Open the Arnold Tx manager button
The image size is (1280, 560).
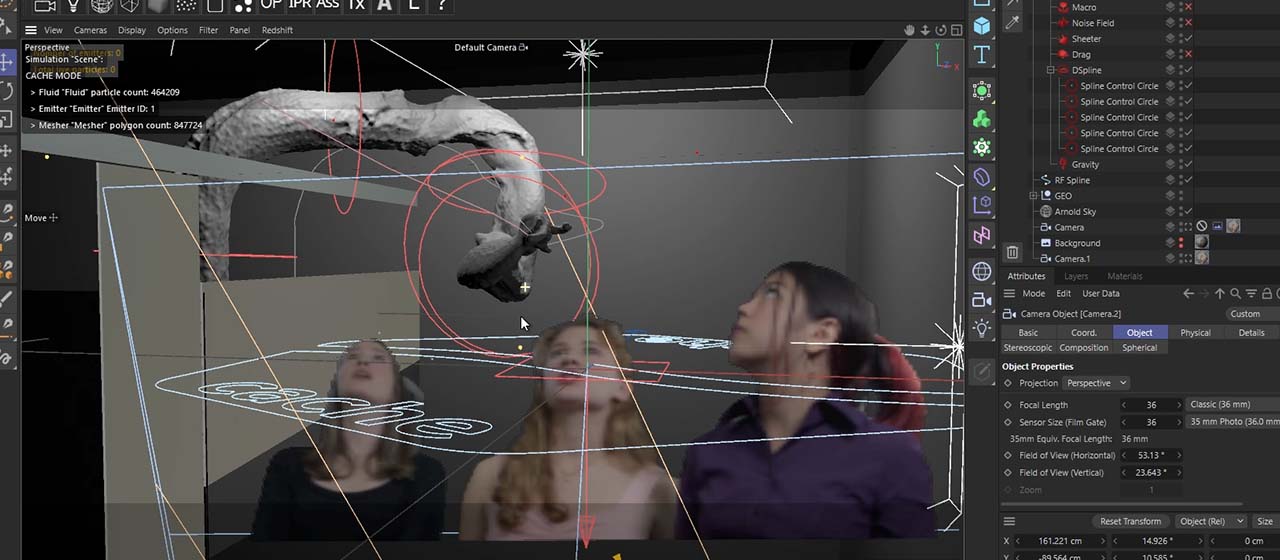(356, 5)
